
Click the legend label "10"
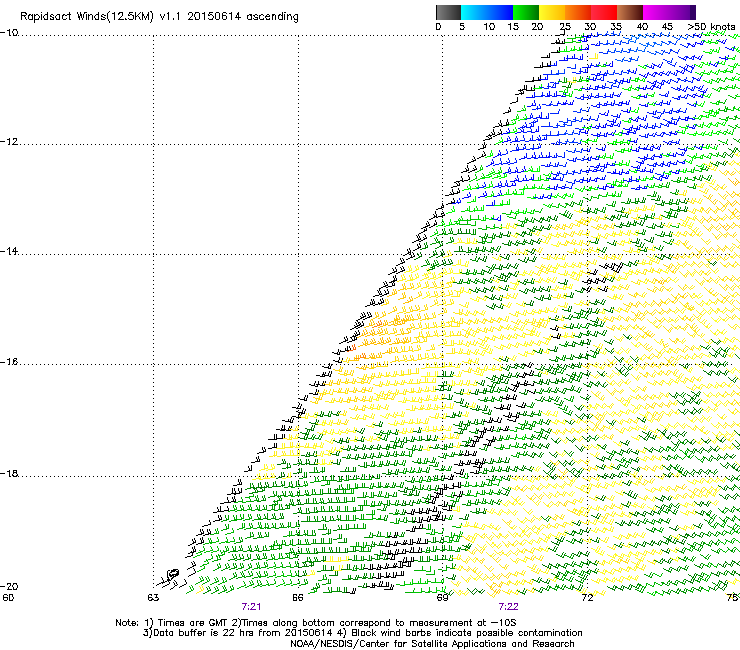[x=489, y=27]
